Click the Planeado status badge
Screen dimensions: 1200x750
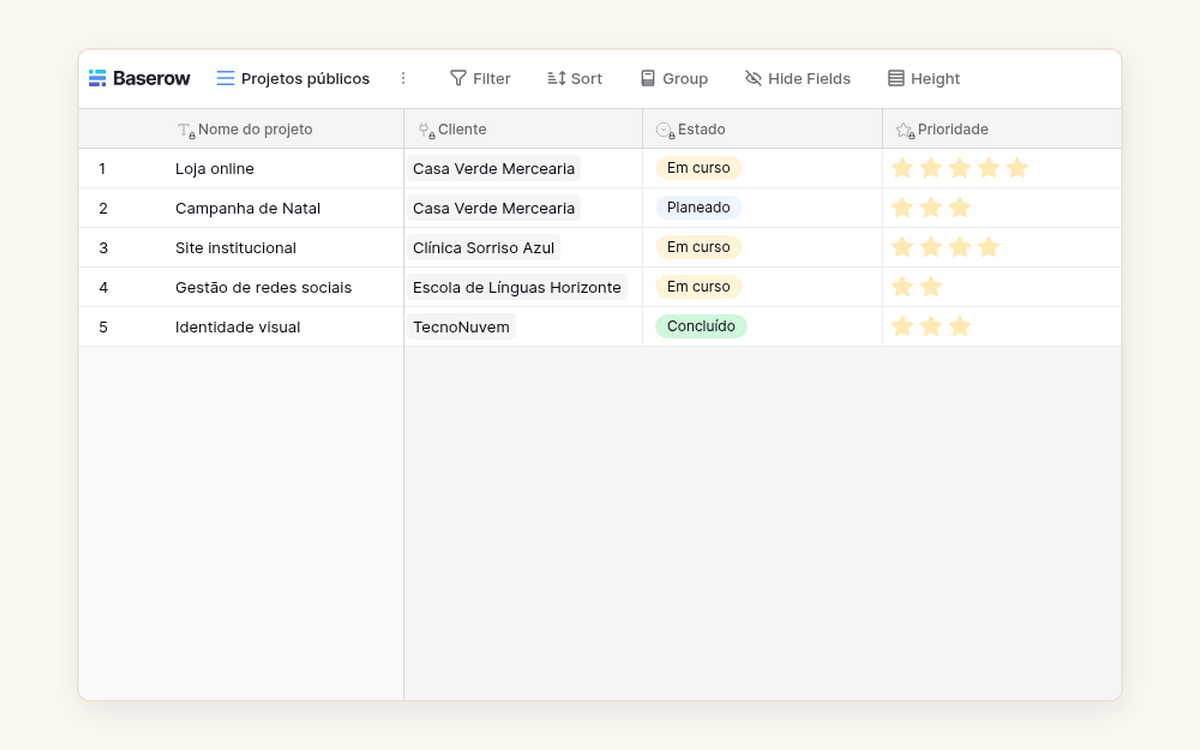[698, 207]
